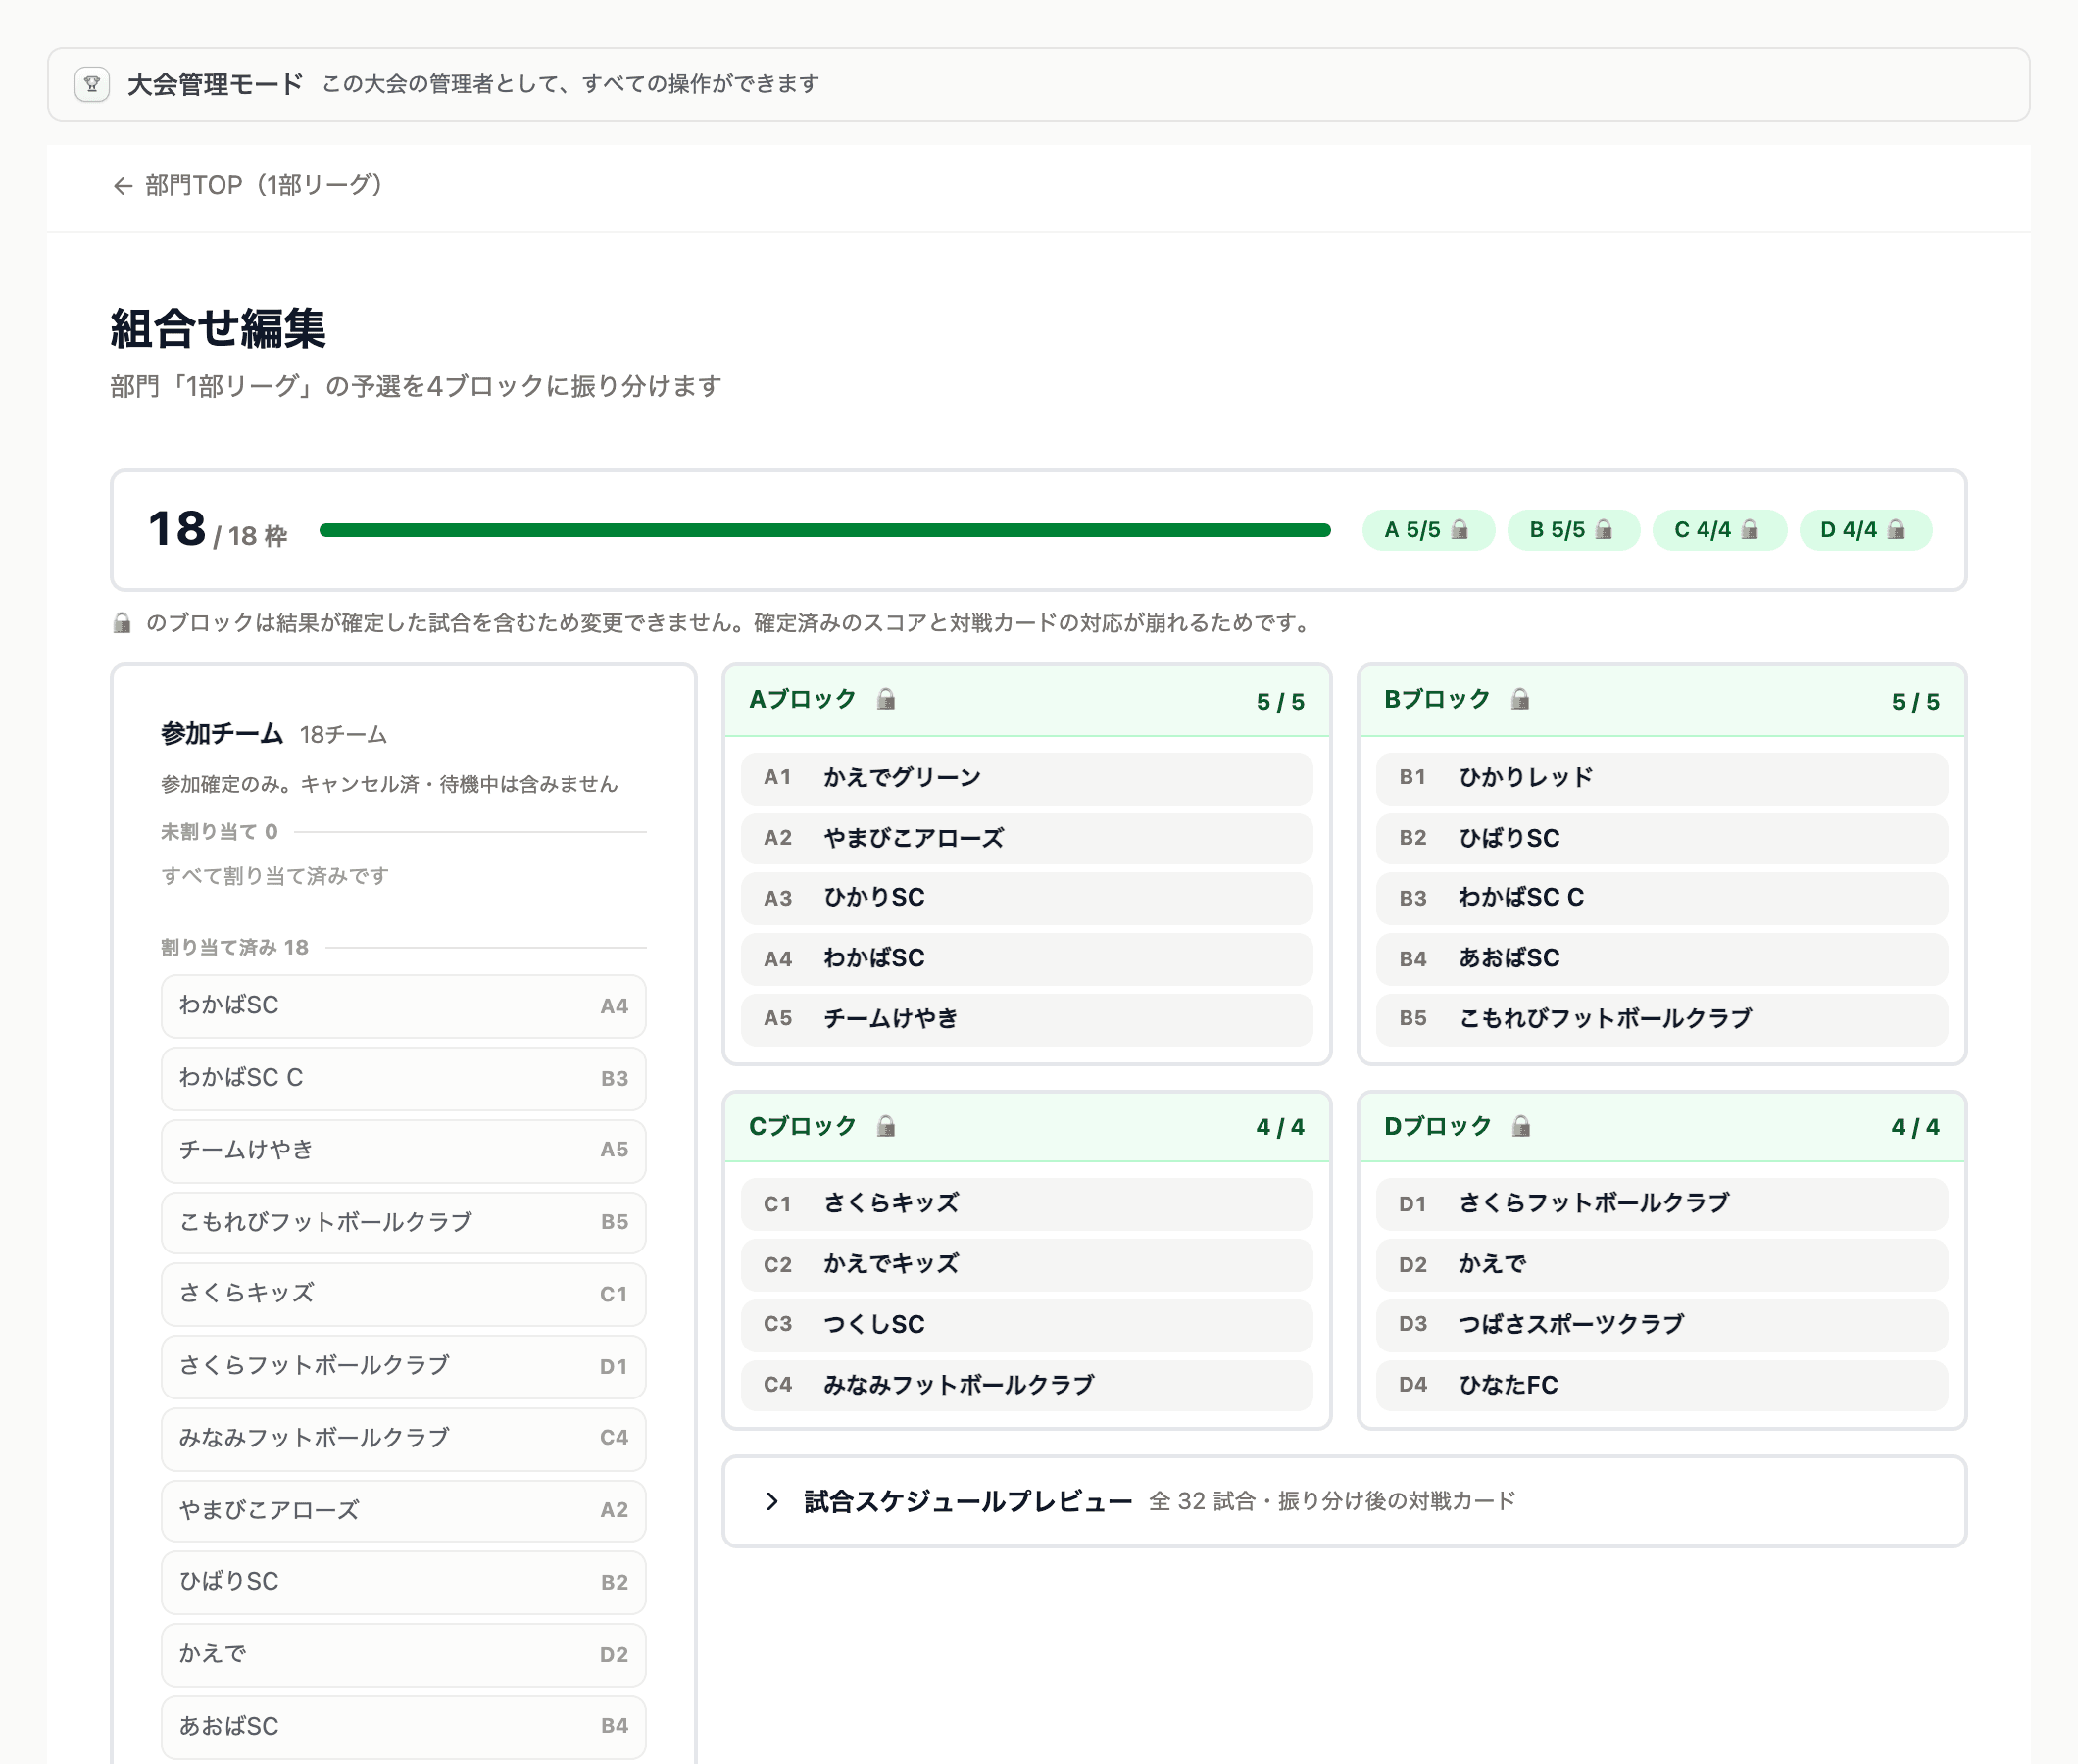Select ひばりSC B2 in team list
The image size is (2078, 1764).
(x=403, y=1582)
